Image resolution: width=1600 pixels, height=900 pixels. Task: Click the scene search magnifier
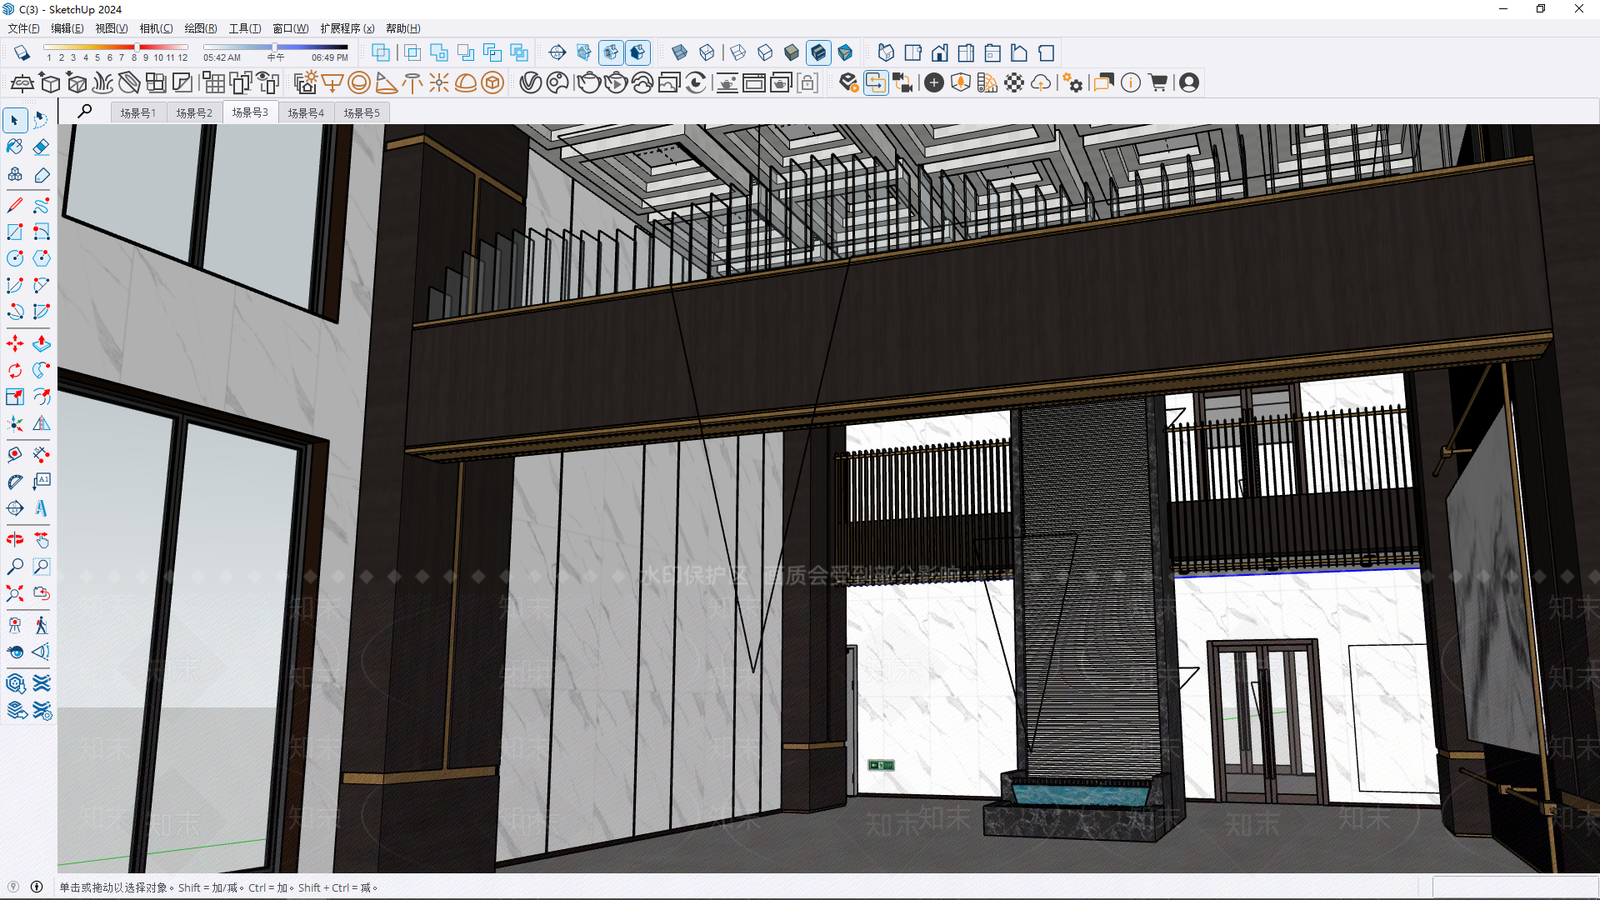pos(85,111)
